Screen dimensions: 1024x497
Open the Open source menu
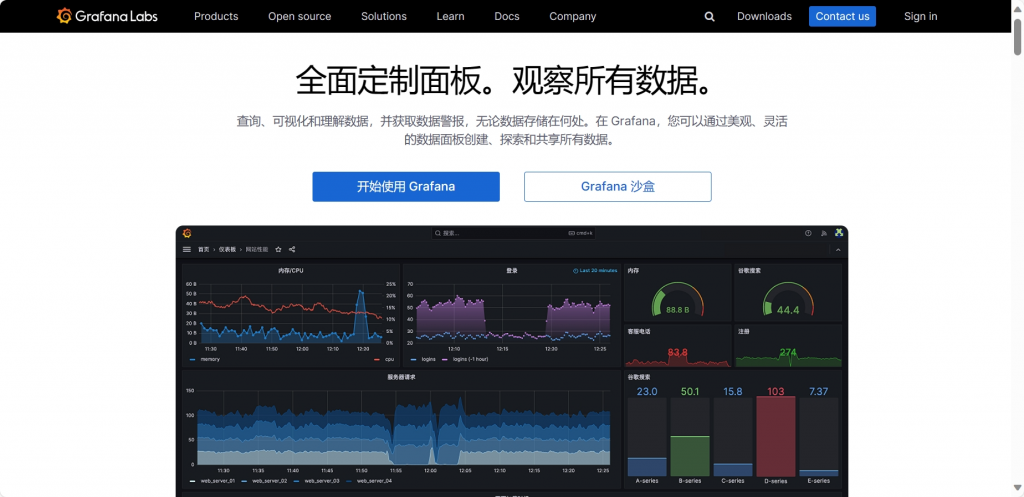point(300,16)
